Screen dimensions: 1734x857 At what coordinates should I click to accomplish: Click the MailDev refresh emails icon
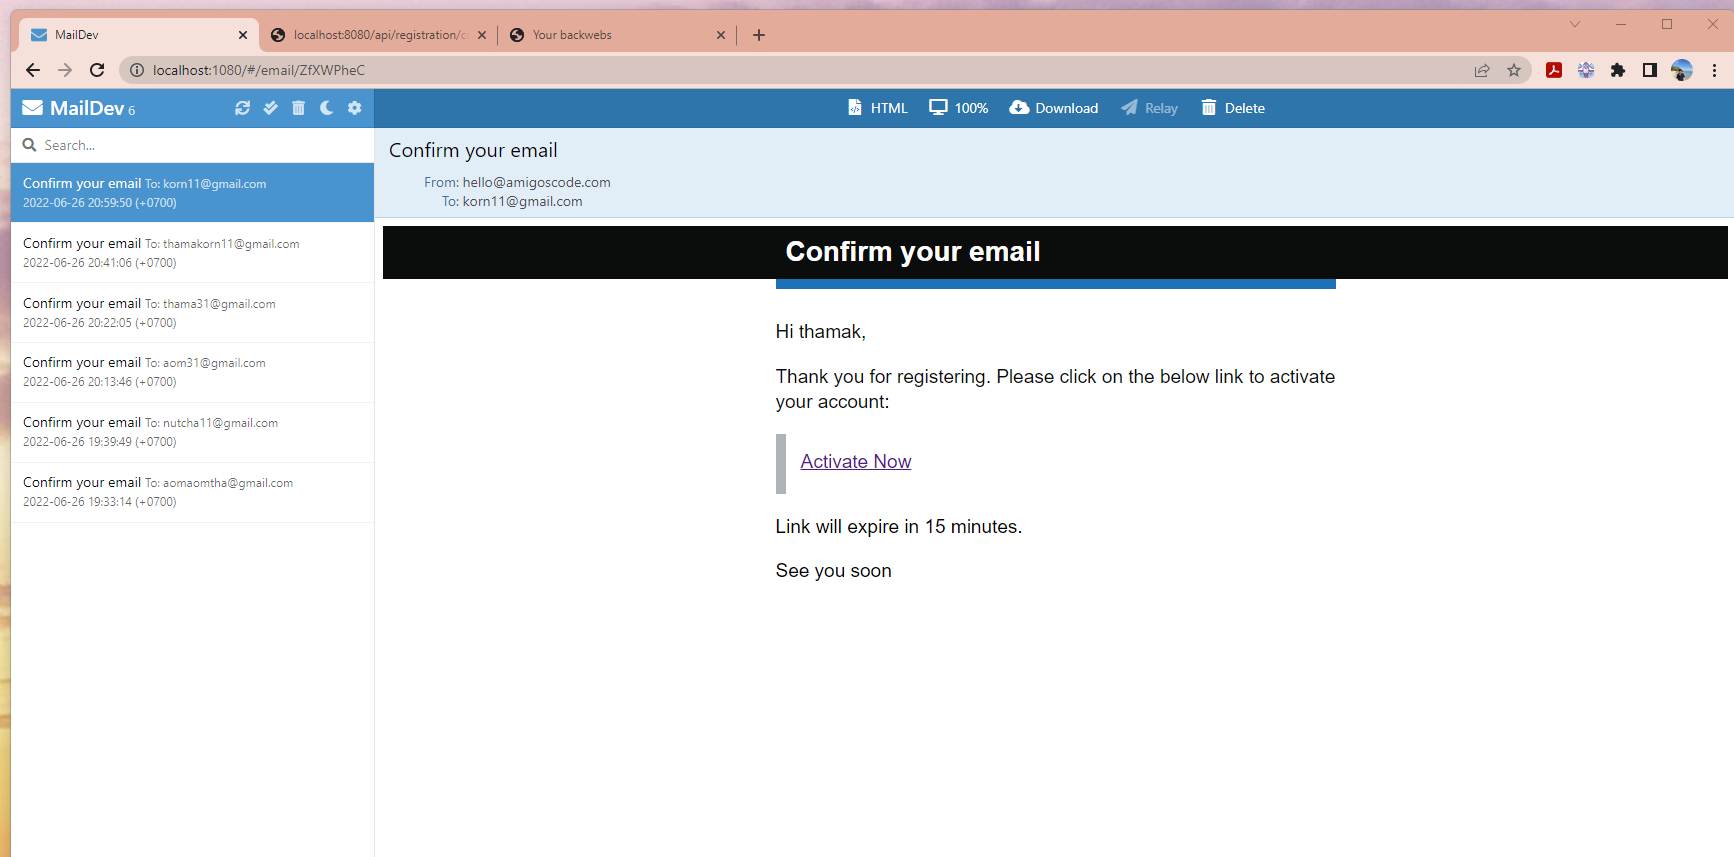(x=242, y=108)
